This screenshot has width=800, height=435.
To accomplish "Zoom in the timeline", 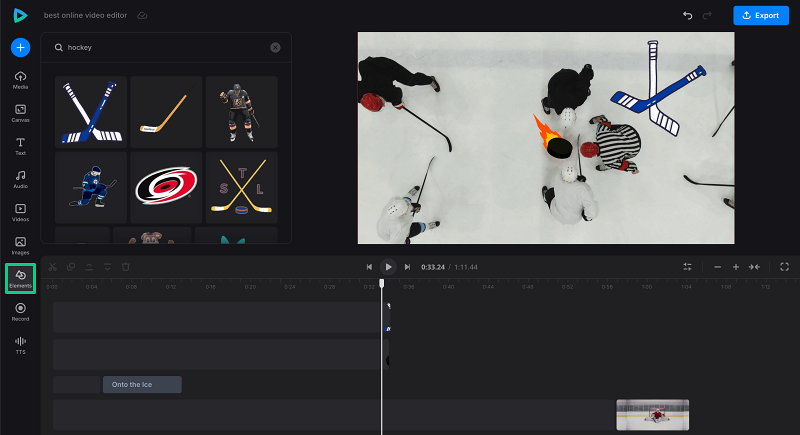I will 736,267.
